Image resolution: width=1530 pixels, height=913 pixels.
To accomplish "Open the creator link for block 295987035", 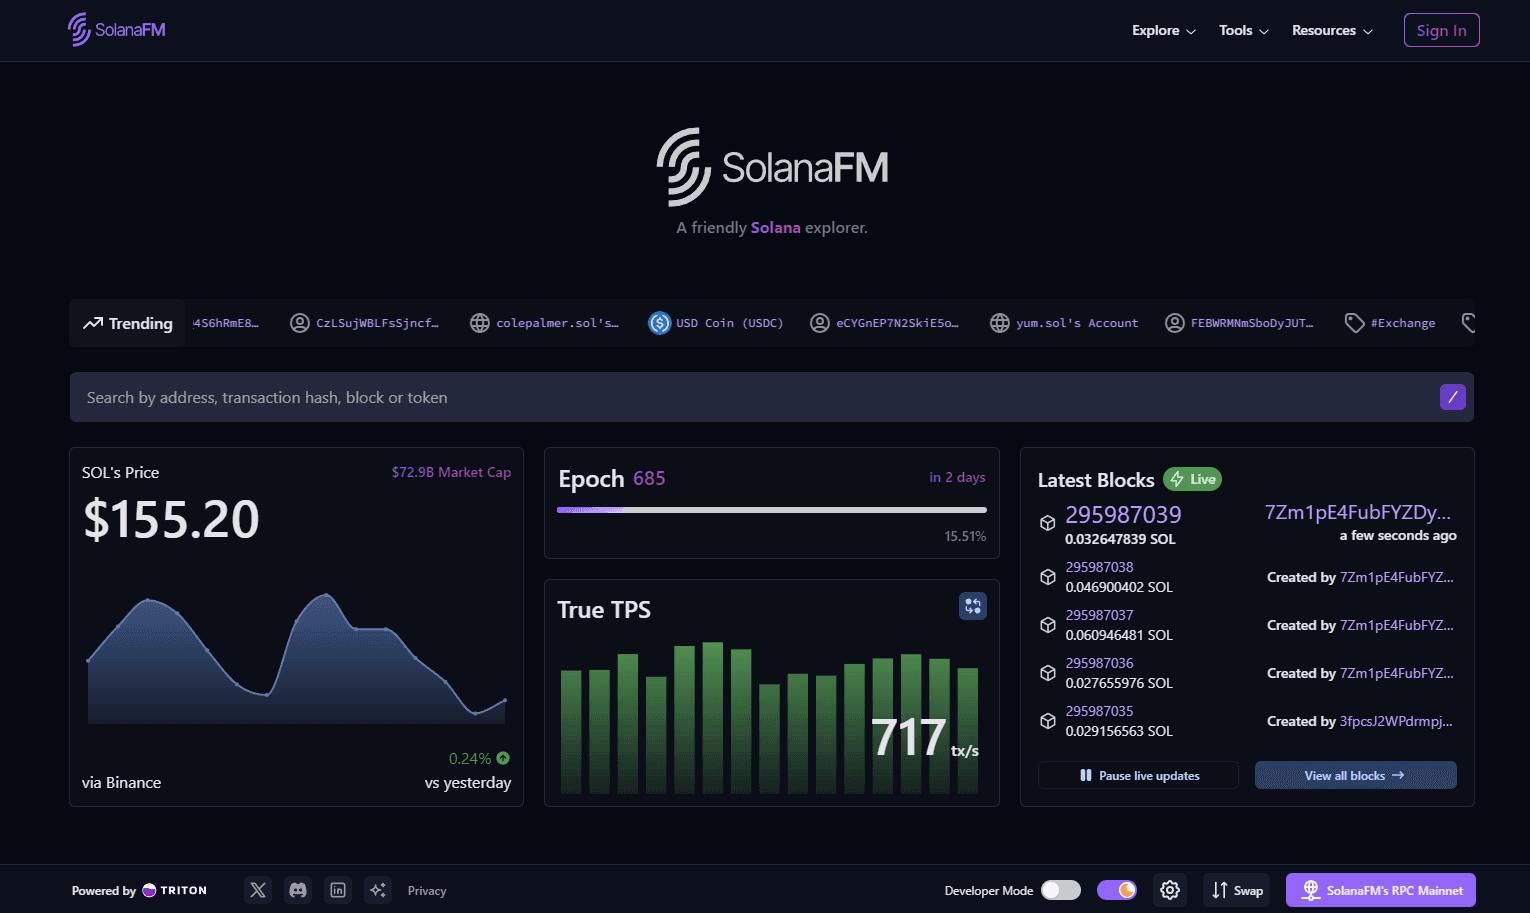I will pyautogui.click(x=1396, y=721).
